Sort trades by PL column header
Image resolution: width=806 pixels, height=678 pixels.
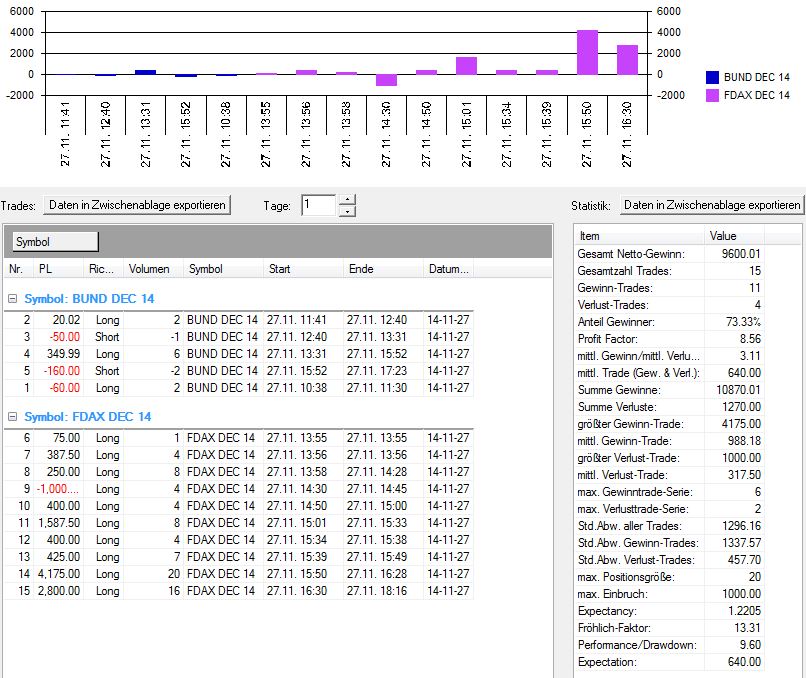pyautogui.click(x=60, y=269)
